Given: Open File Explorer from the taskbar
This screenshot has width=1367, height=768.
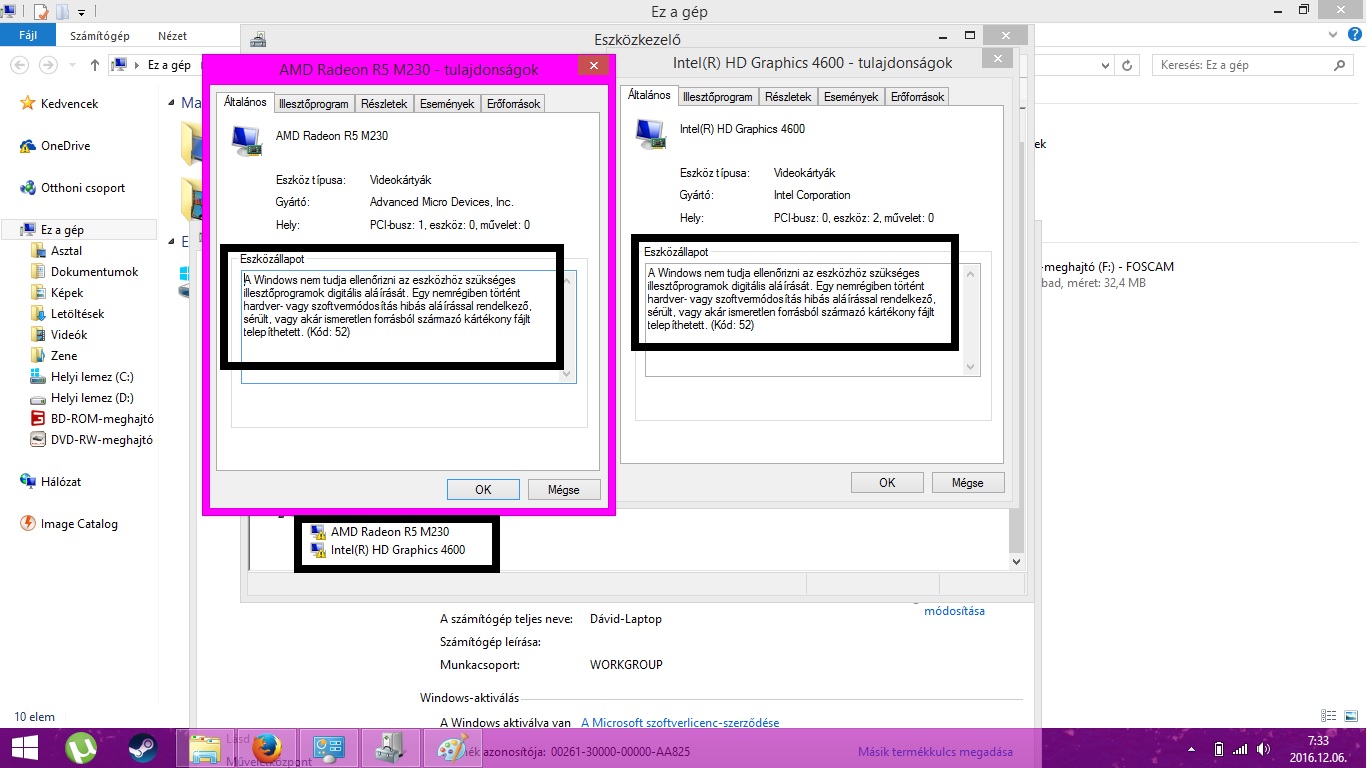Looking at the screenshot, I should click(205, 748).
